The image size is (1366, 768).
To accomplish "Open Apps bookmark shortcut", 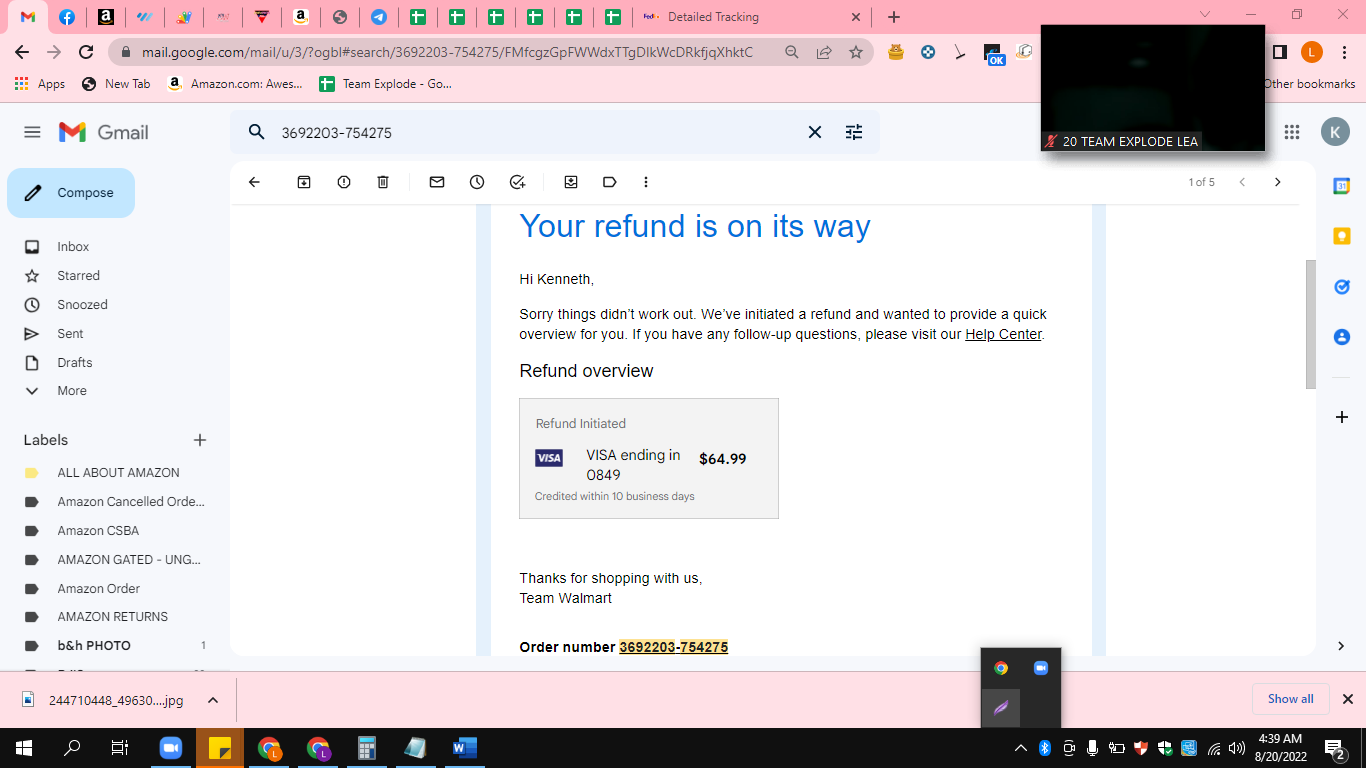I will pyautogui.click(x=40, y=84).
